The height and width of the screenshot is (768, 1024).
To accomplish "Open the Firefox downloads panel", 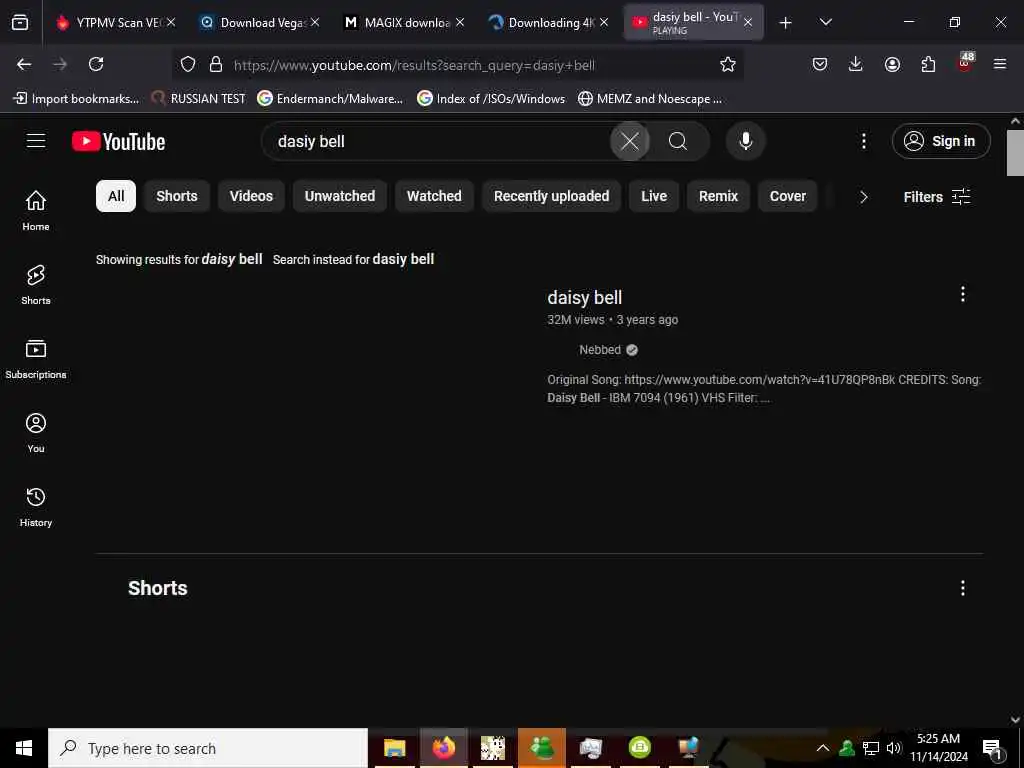I will pyautogui.click(x=856, y=64).
